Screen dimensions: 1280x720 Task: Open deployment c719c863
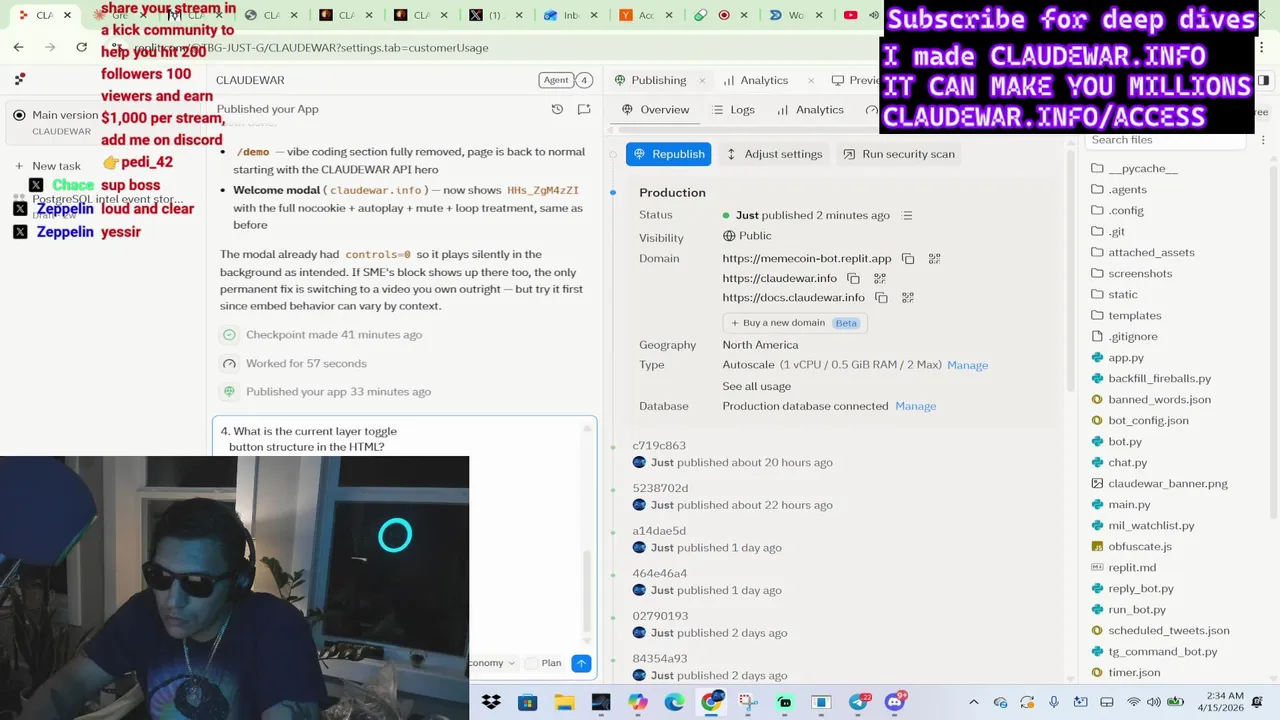[659, 446]
